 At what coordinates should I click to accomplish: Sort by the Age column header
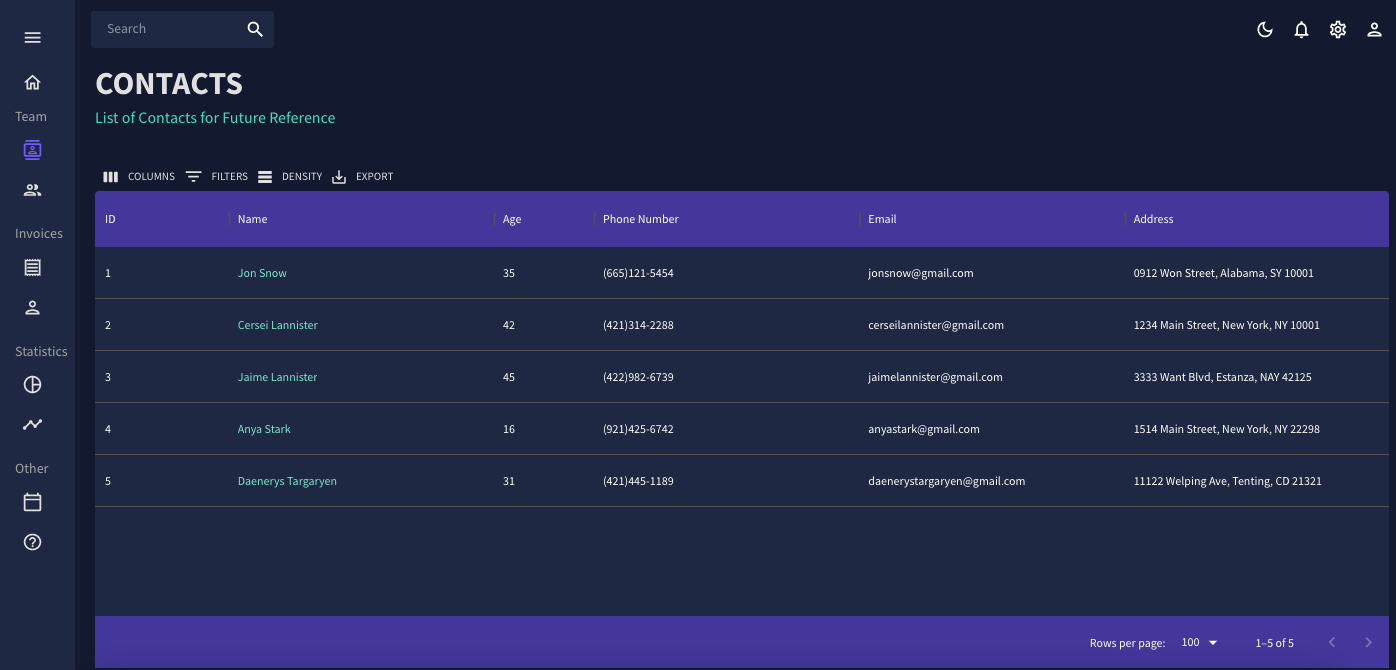point(512,219)
